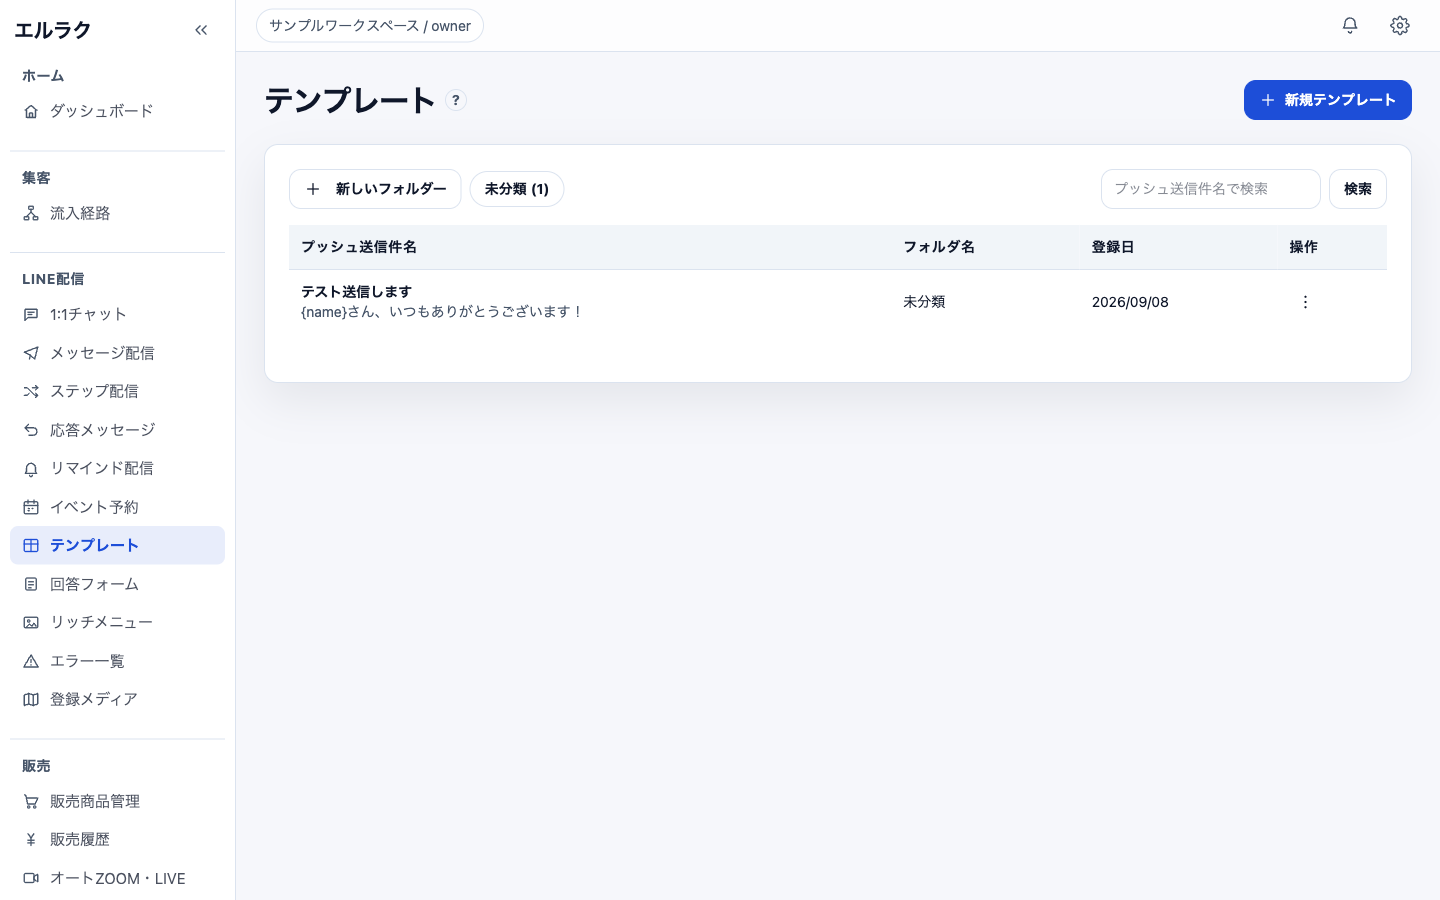Collapse the sidebar with the double-chevron icon
The width and height of the screenshot is (1440, 900).
(201, 30)
